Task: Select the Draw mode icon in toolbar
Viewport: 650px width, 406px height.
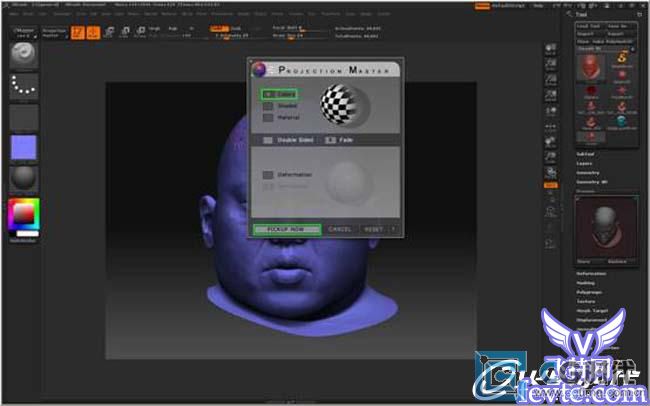Action: (92, 32)
